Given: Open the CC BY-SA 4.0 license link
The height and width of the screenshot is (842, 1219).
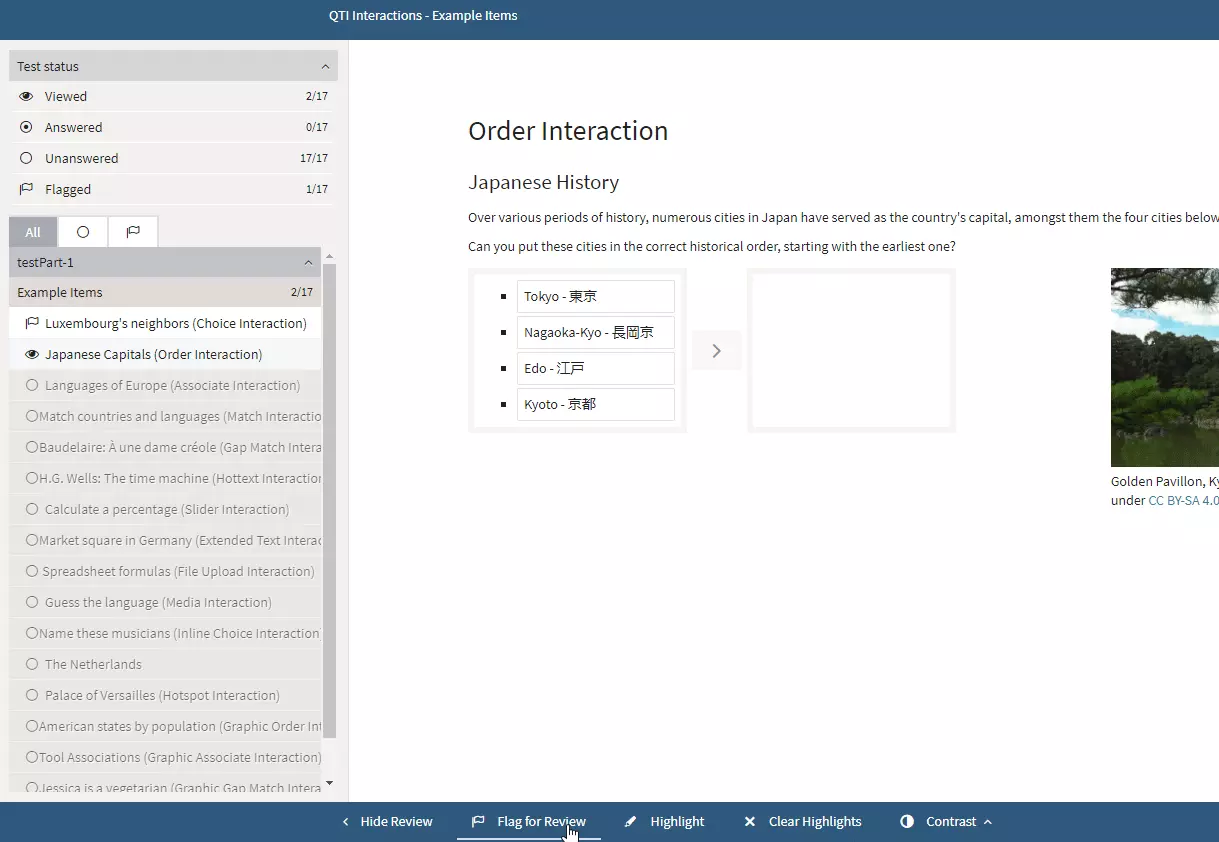Looking at the screenshot, I should point(1183,500).
